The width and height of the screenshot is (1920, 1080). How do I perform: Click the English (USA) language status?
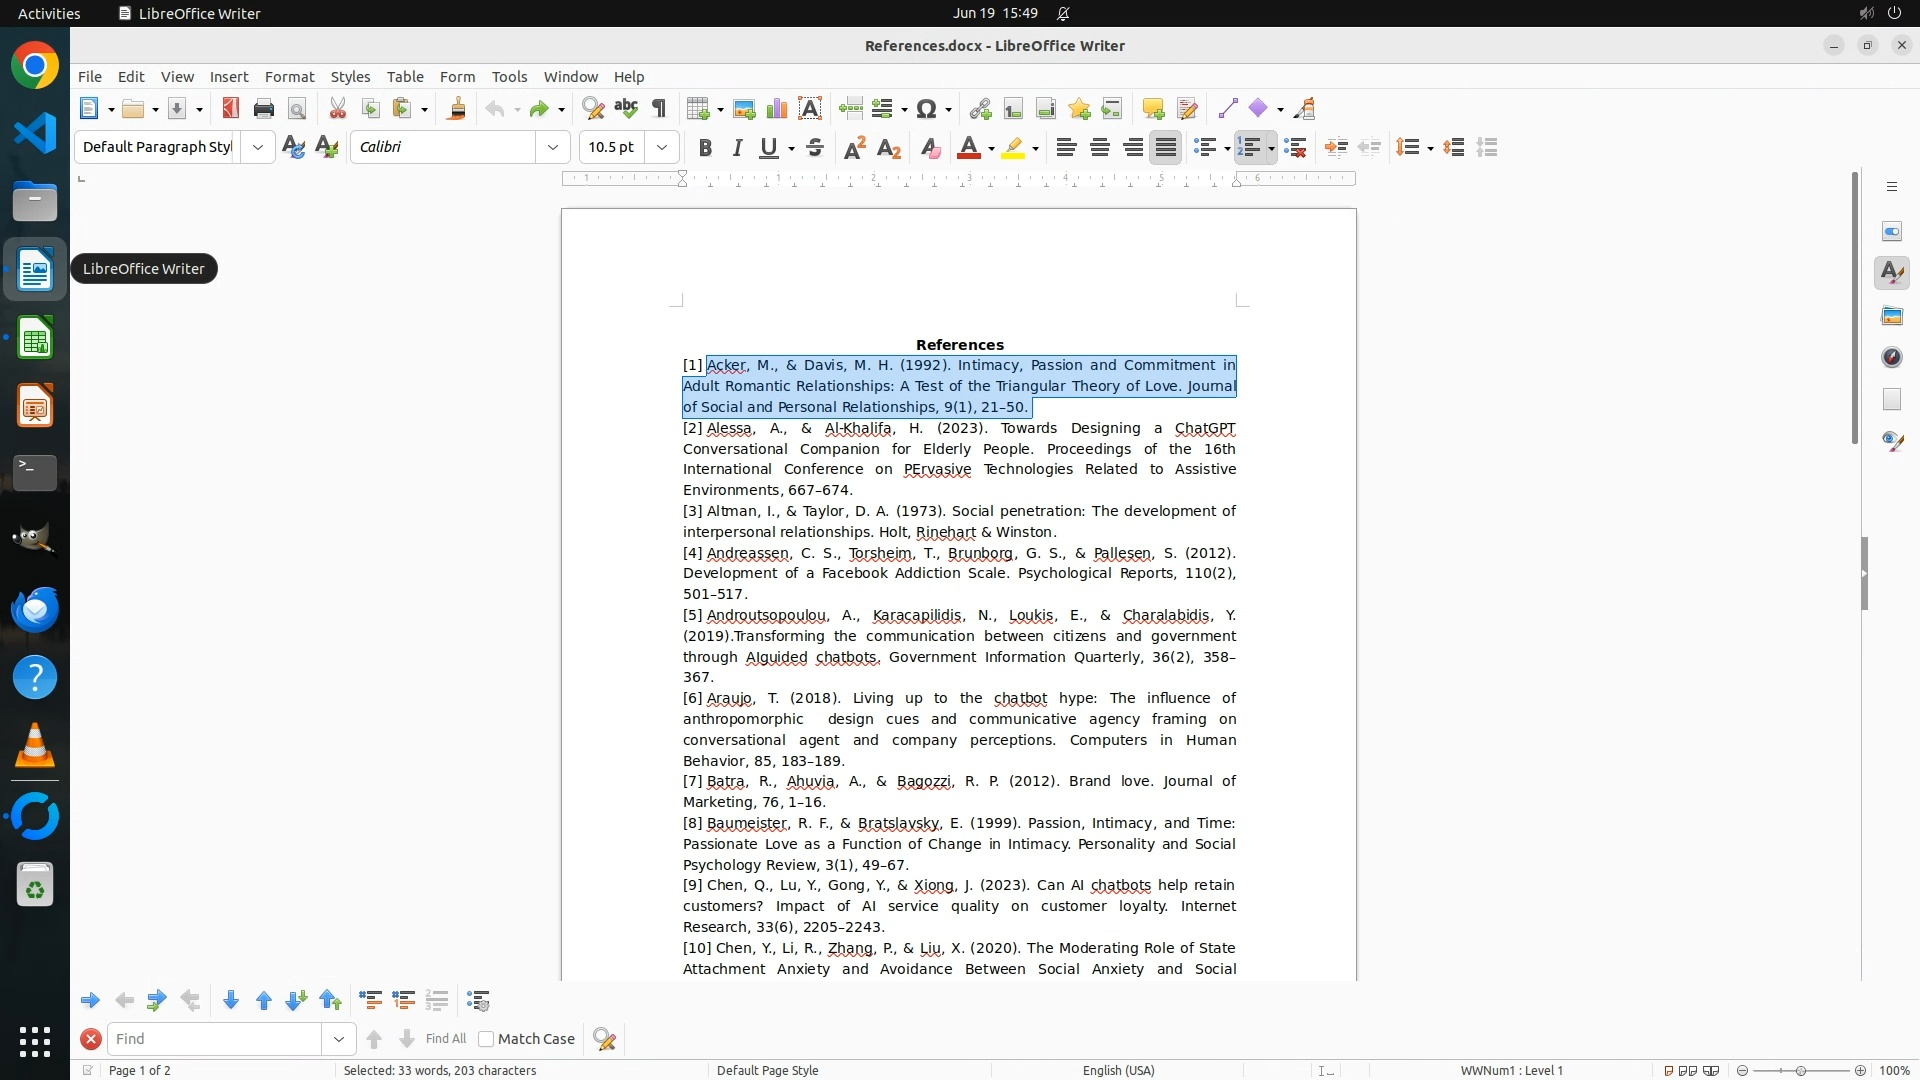click(x=1118, y=1070)
